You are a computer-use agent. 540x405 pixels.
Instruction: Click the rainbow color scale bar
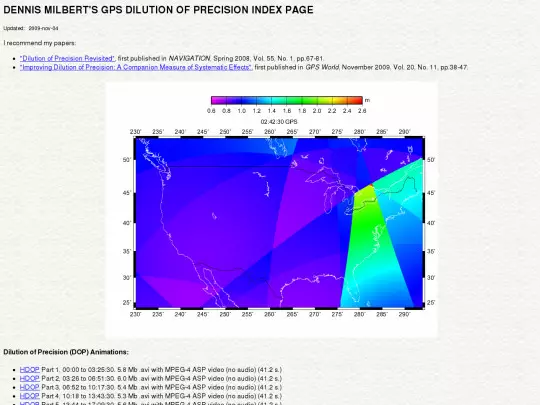(287, 100)
